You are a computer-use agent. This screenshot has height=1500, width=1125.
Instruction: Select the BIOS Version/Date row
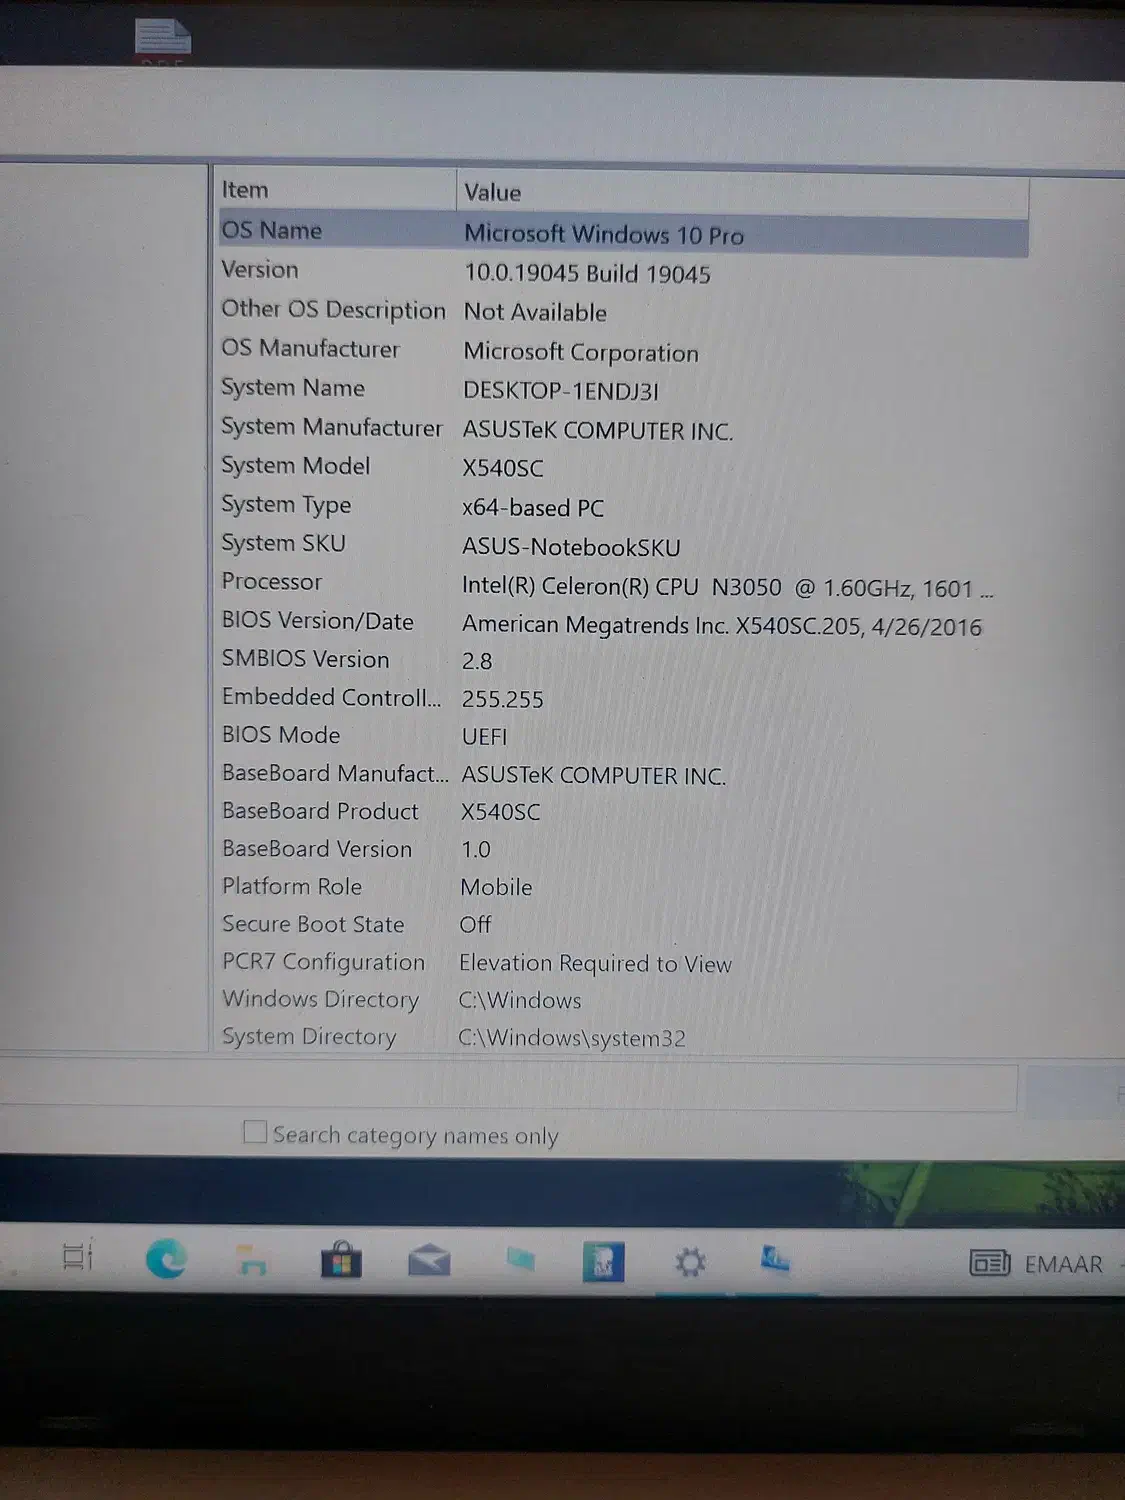point(623,623)
